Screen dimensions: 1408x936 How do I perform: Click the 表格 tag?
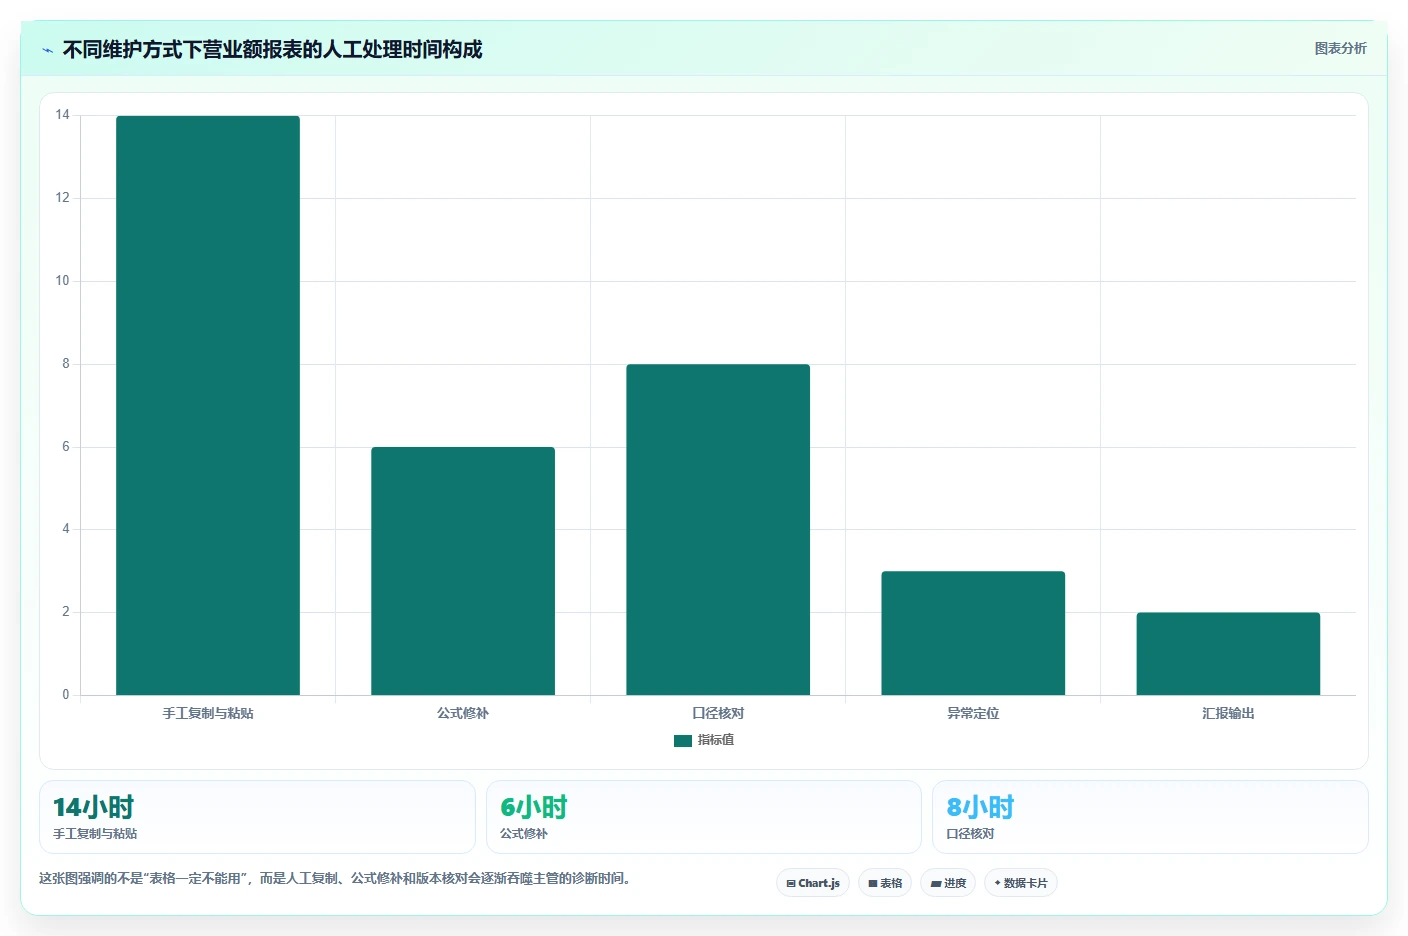pyautogui.click(x=885, y=883)
